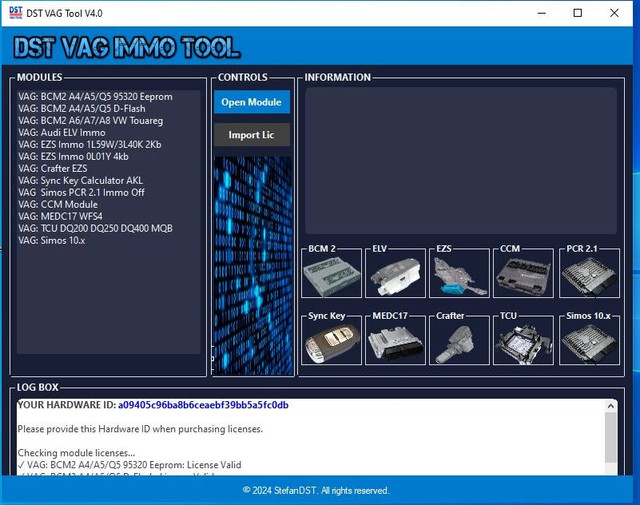Click the MEDC17 ECU image

[396, 344]
